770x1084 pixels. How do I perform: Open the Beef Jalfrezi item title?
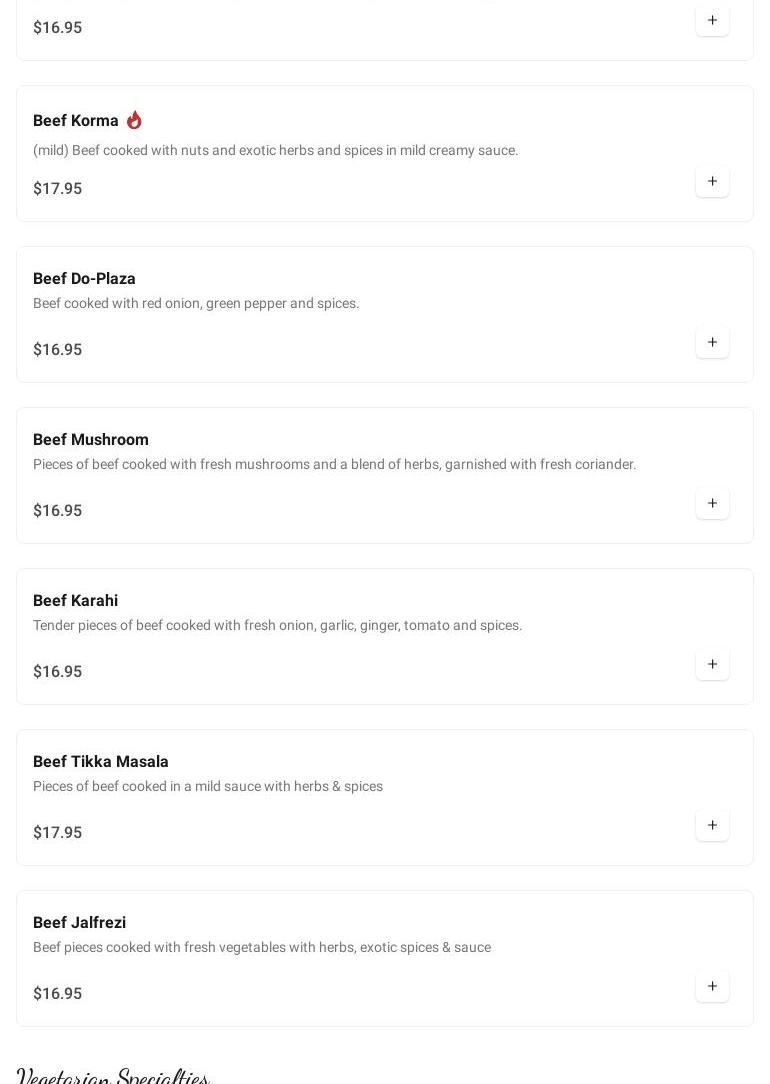tap(79, 922)
